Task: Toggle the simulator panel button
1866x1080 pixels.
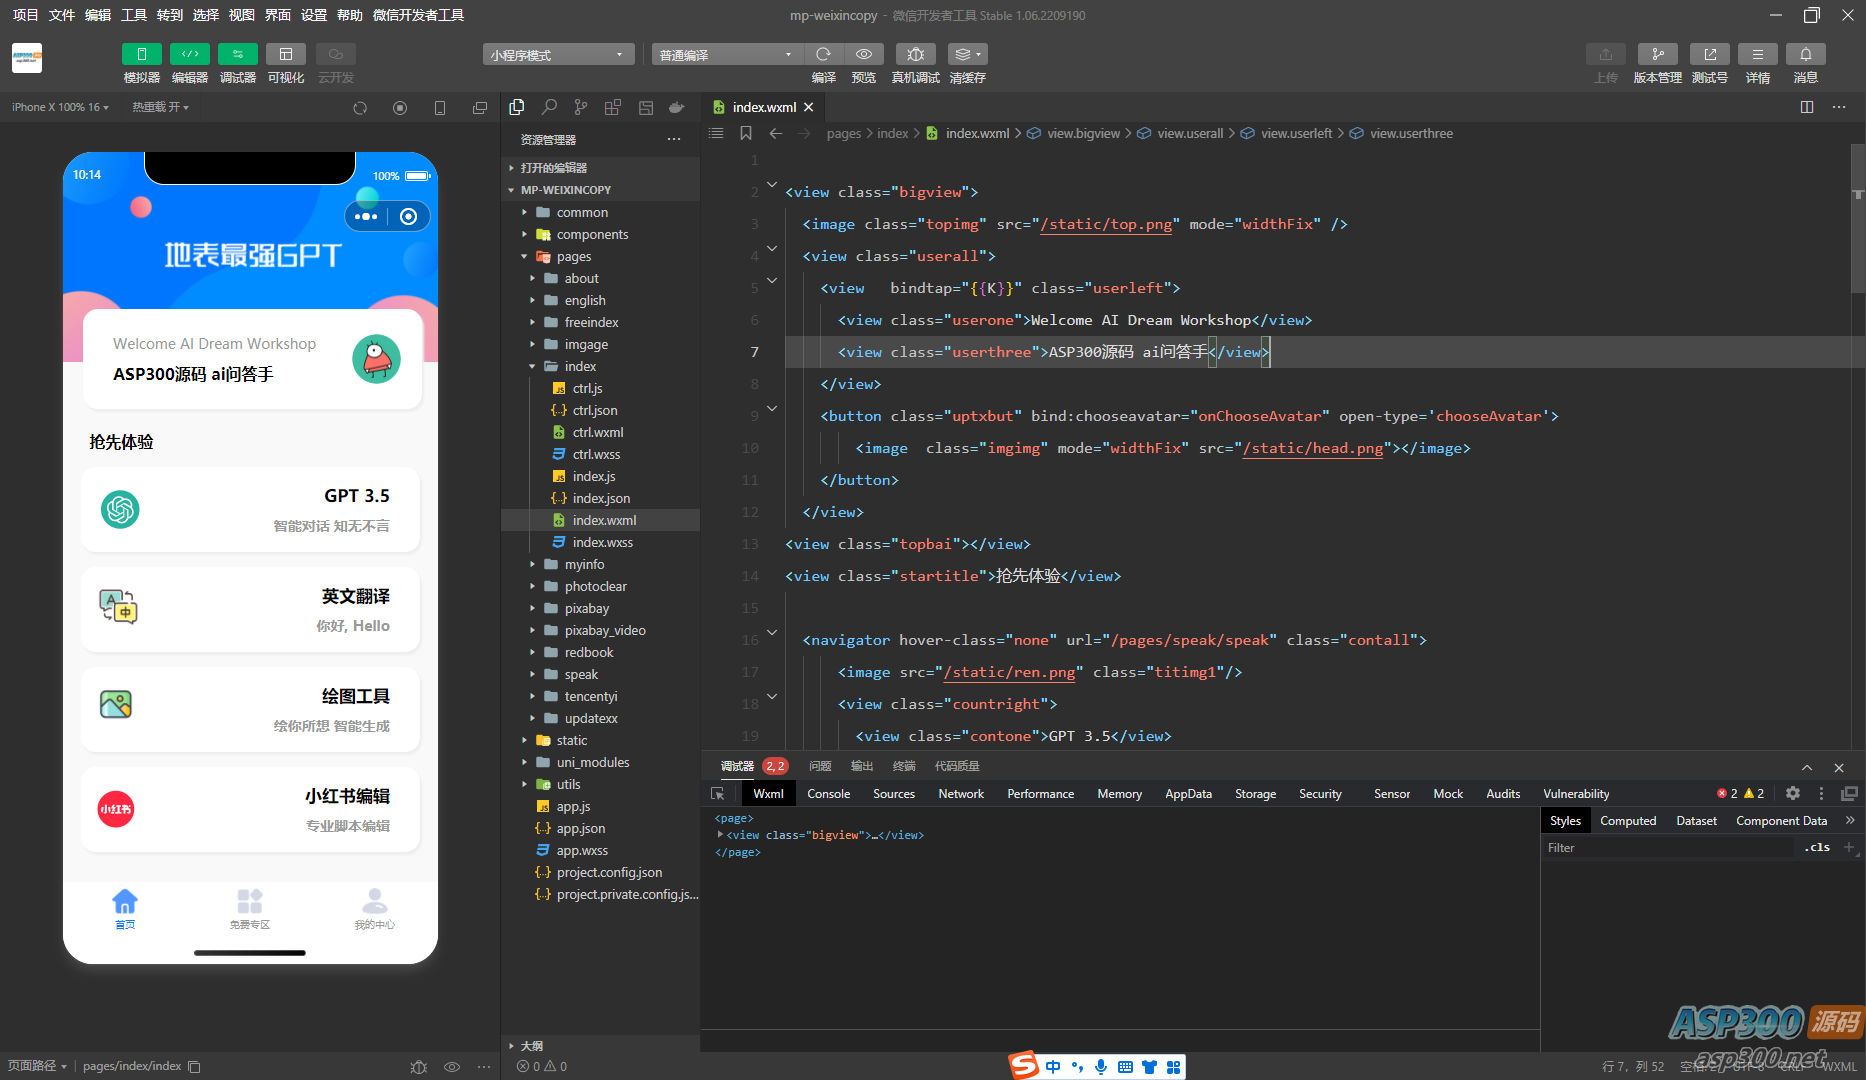Action: pos(141,55)
